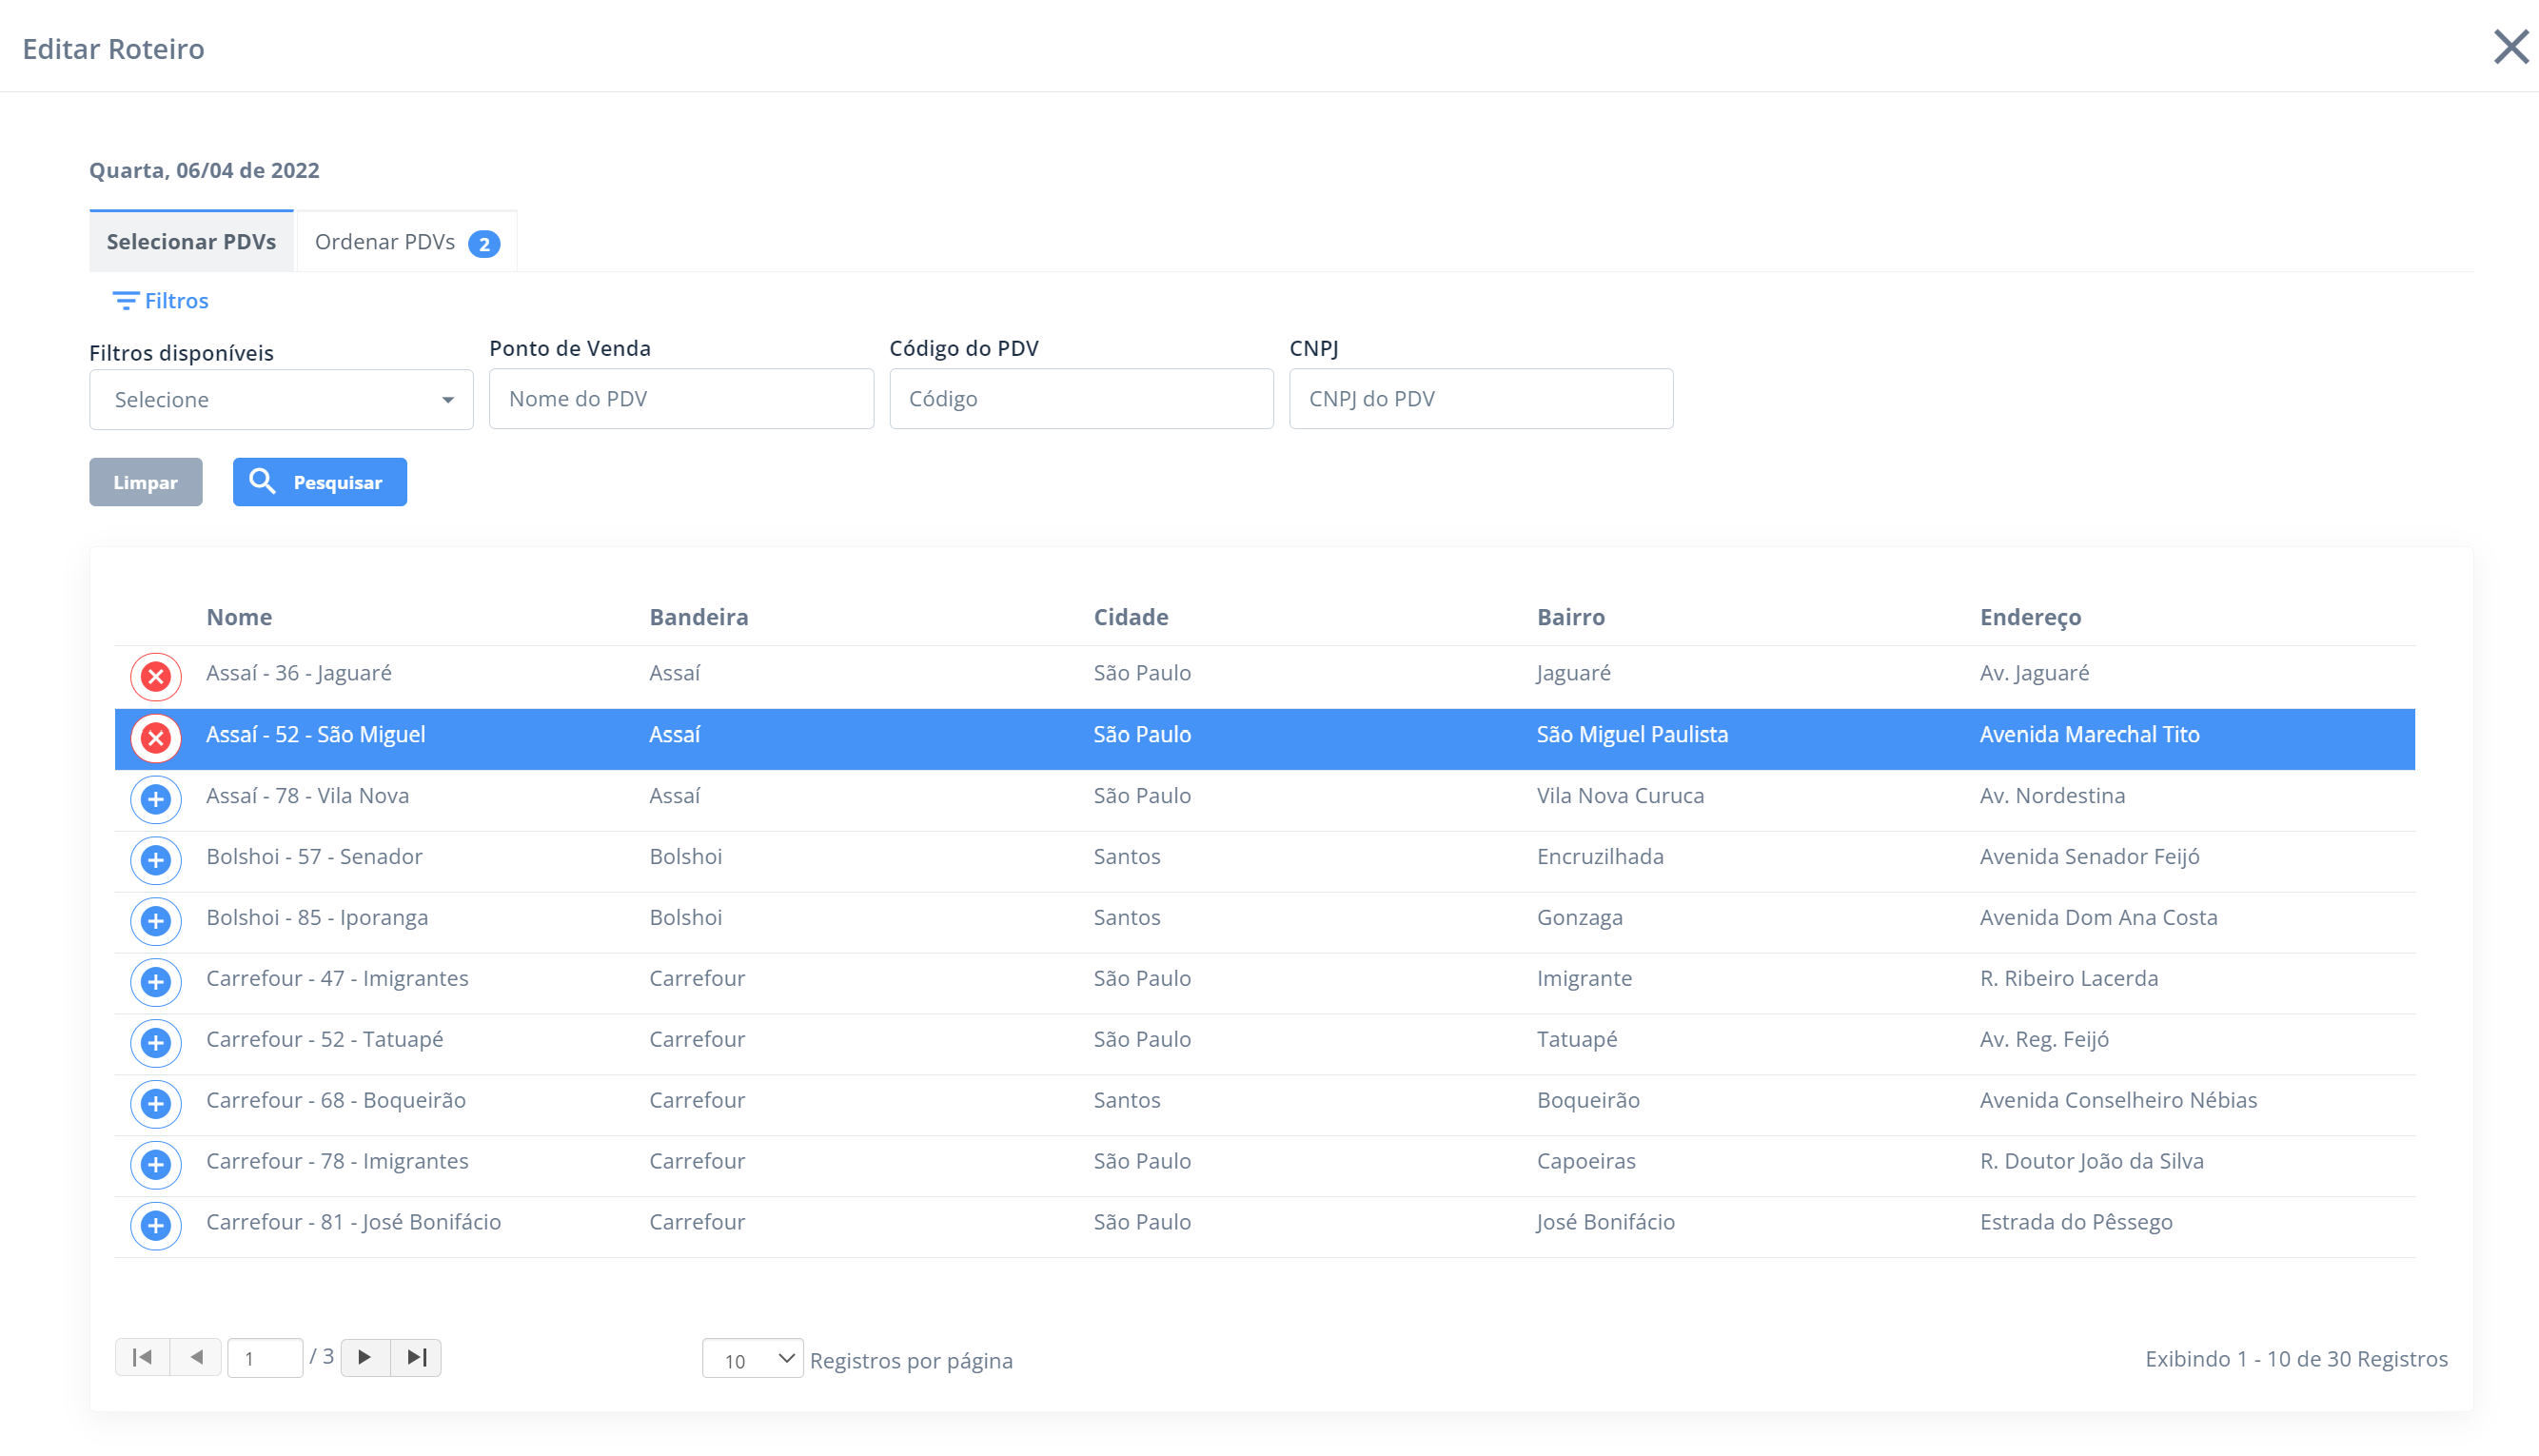Image resolution: width=2539 pixels, height=1456 pixels.
Task: Remove Assaí - 36 - Jaguaré from route
Action: [156, 677]
